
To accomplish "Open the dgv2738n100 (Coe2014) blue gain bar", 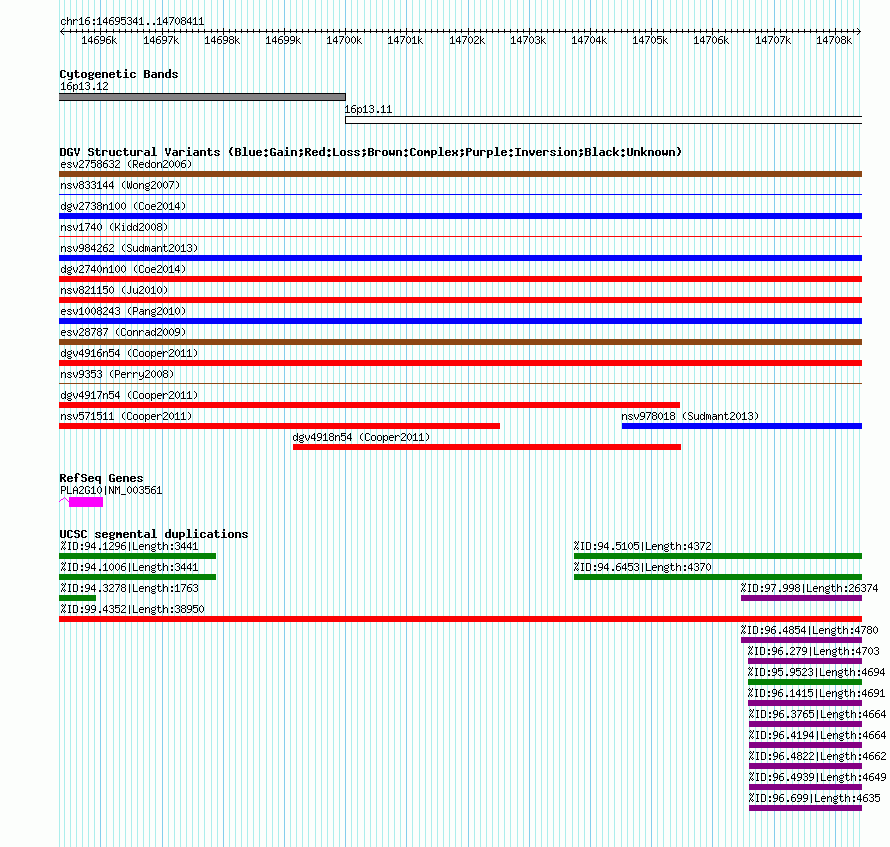I will tap(460, 216).
